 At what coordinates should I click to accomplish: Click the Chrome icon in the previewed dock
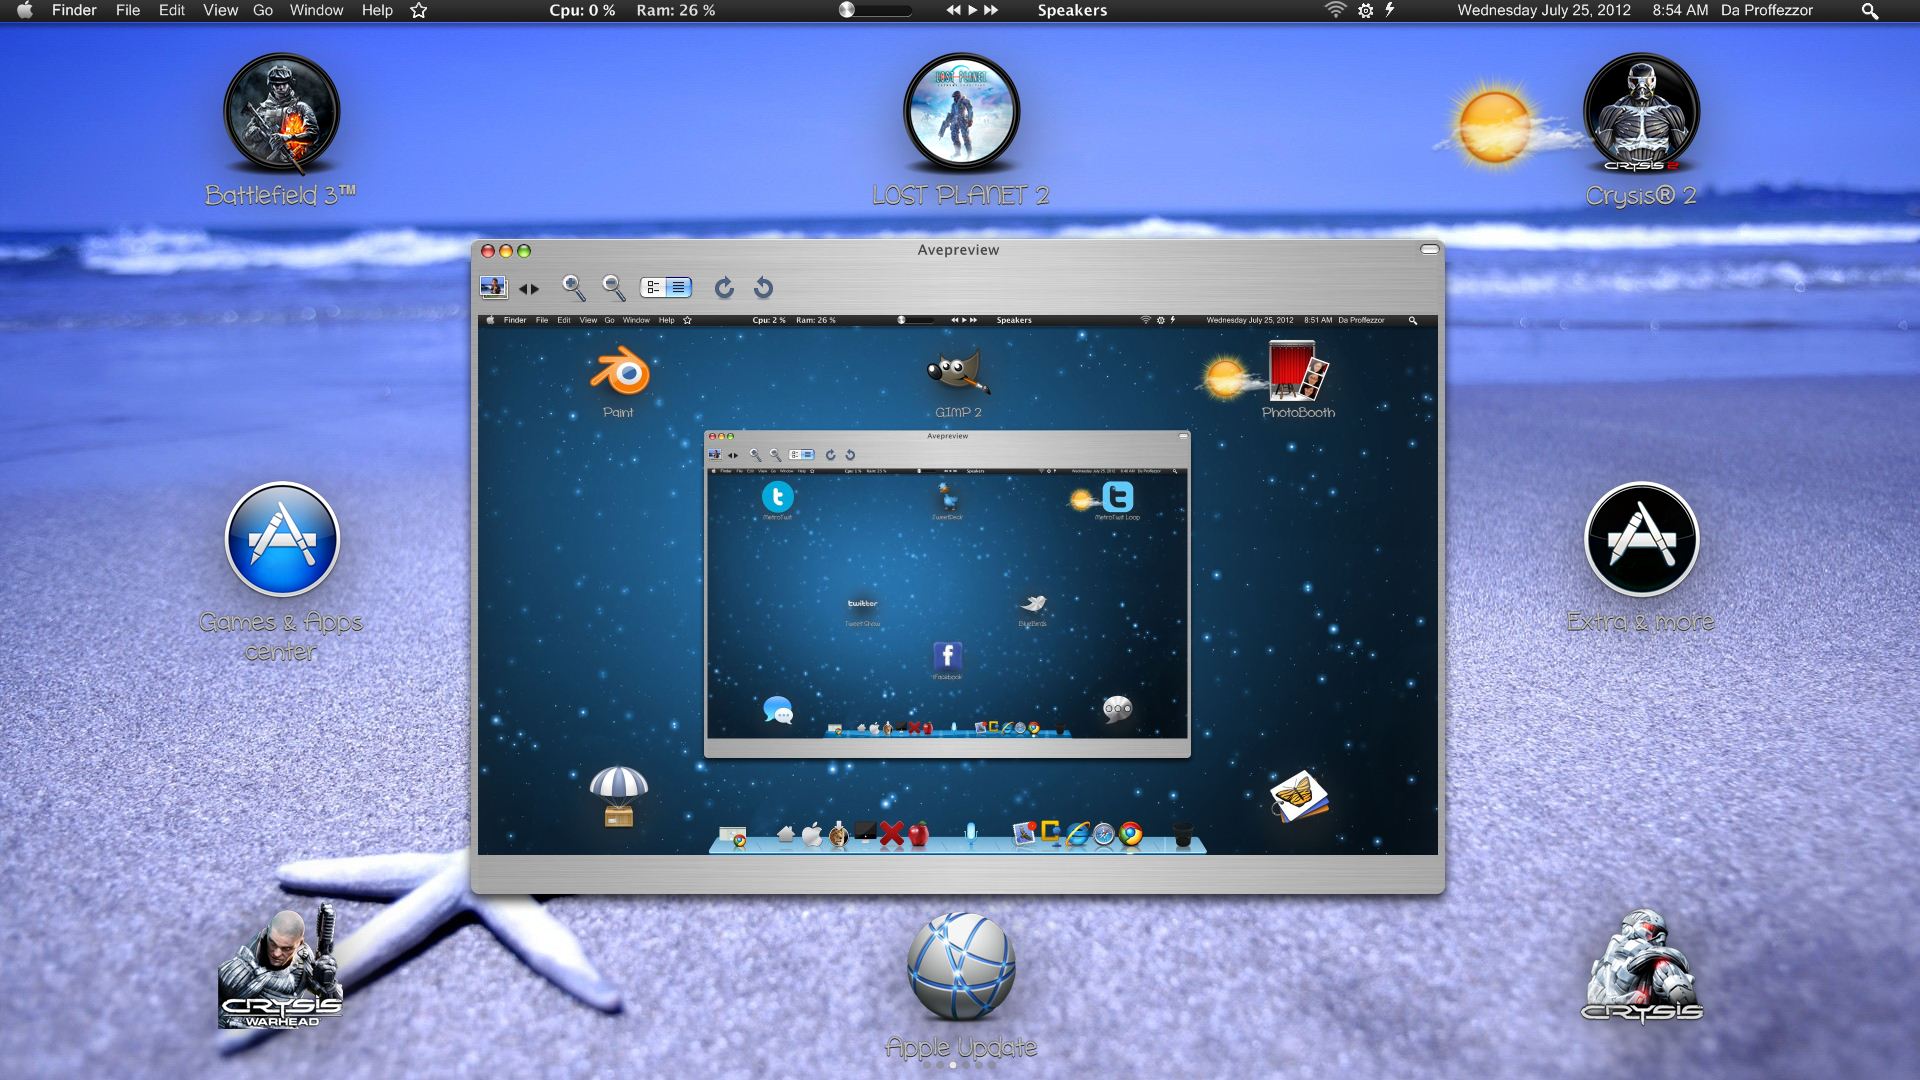tap(1131, 834)
